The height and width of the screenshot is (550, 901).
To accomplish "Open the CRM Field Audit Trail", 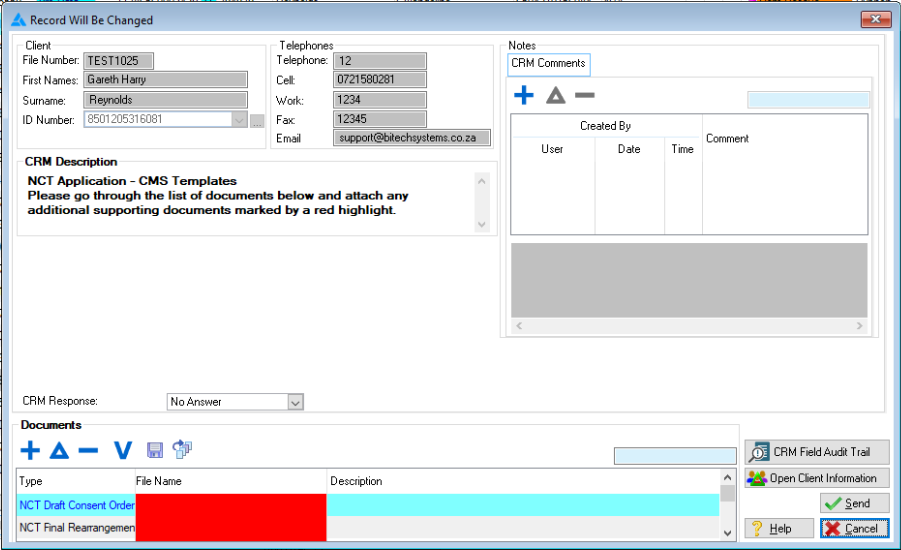I will 816,452.
